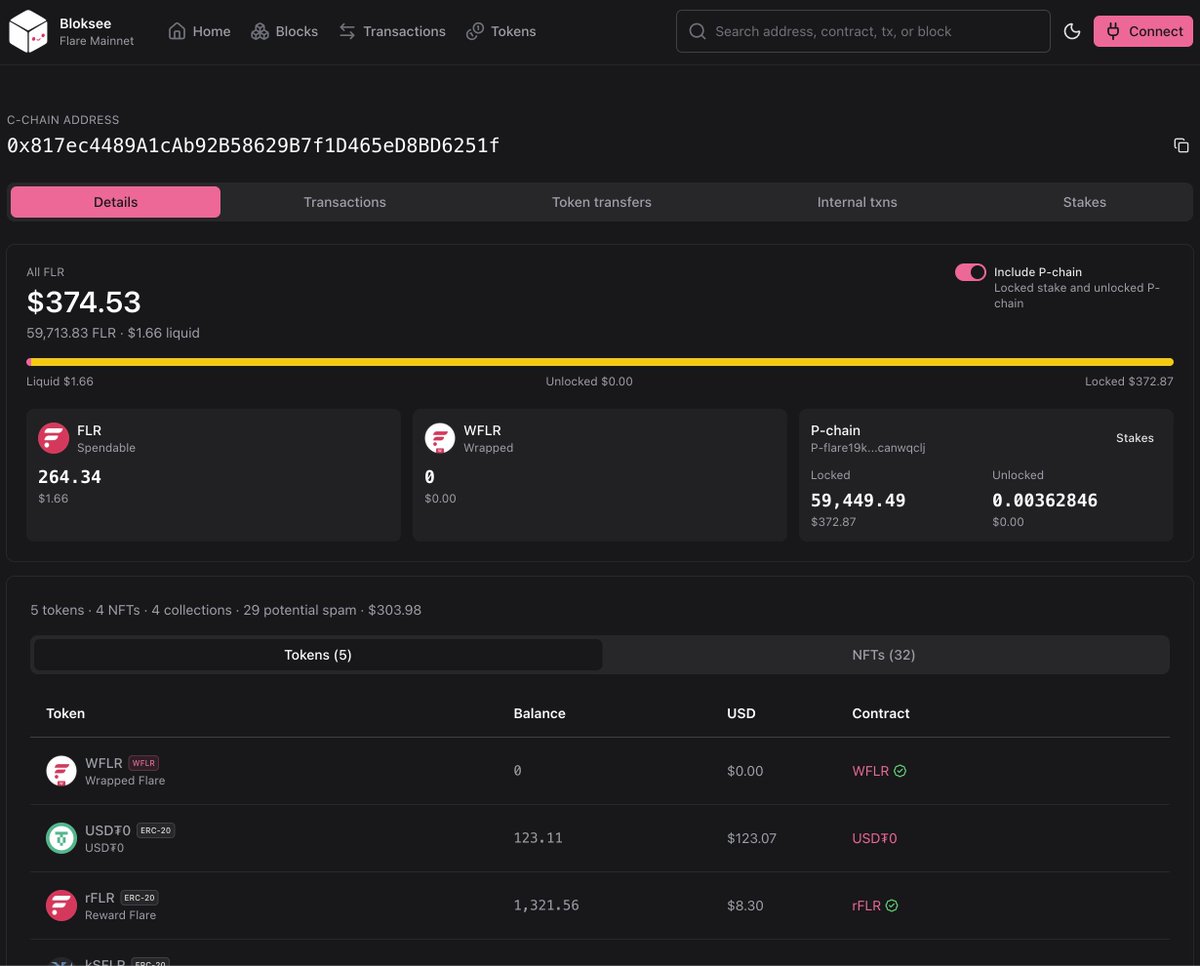Click the 0.00362846 unlocked amount
The image size is (1200, 966).
tap(1045, 500)
